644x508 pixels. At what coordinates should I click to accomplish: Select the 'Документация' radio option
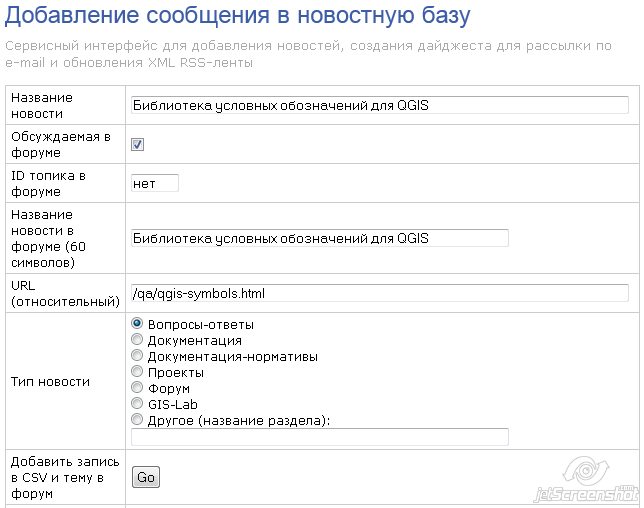137,339
